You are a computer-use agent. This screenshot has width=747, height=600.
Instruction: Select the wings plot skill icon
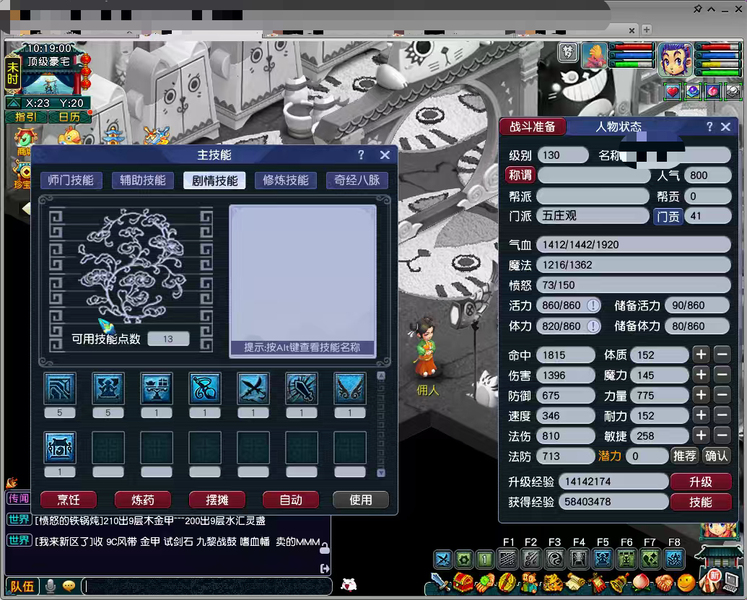tap(350, 388)
